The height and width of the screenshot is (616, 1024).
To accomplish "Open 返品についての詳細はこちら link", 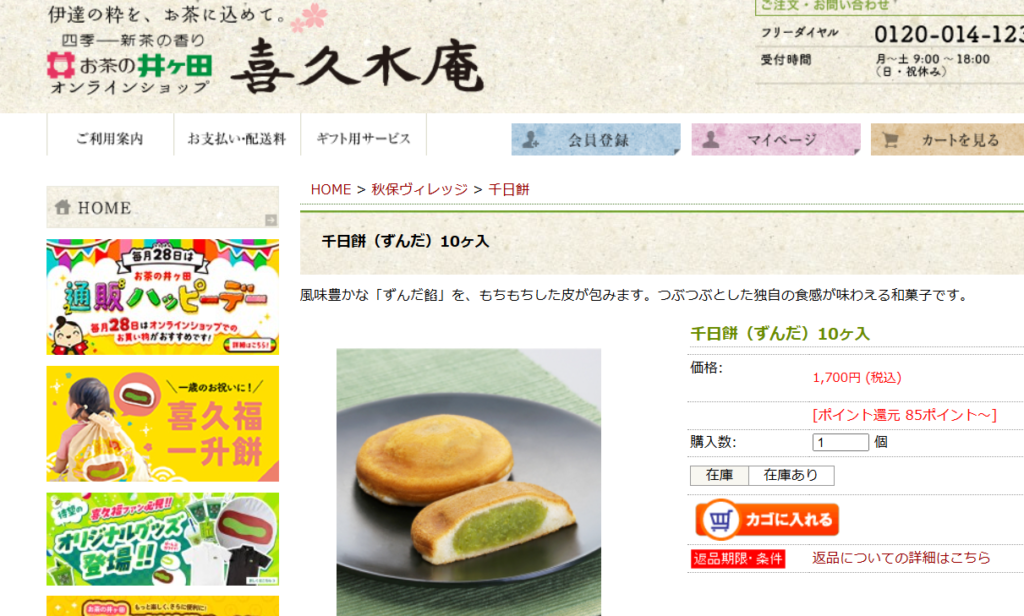I will click(901, 558).
